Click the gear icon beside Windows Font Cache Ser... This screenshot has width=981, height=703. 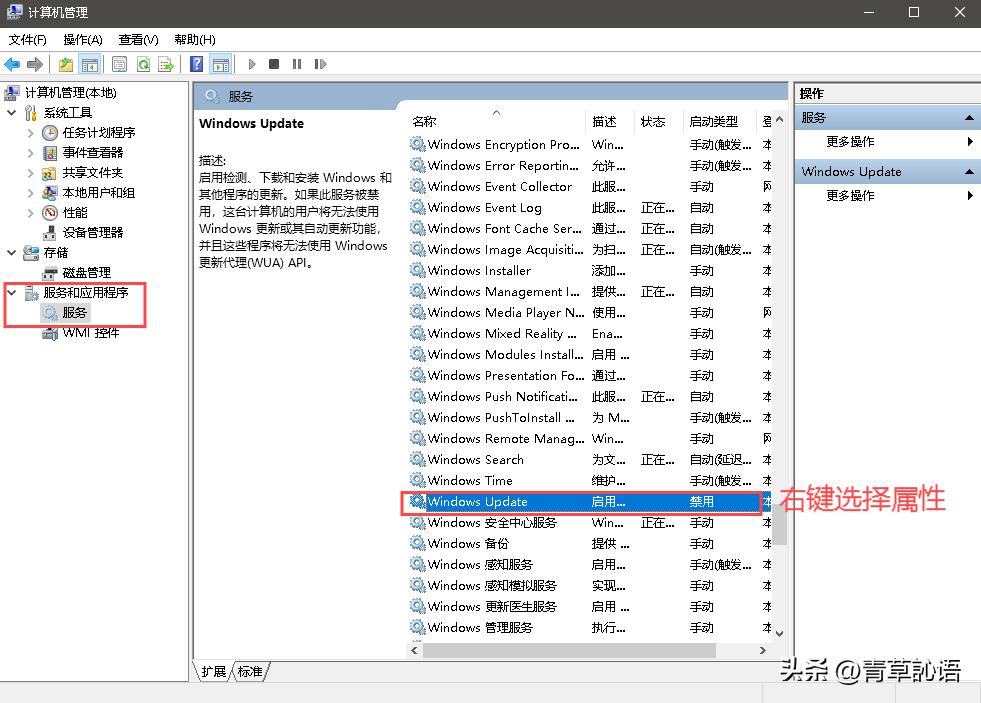tap(417, 228)
